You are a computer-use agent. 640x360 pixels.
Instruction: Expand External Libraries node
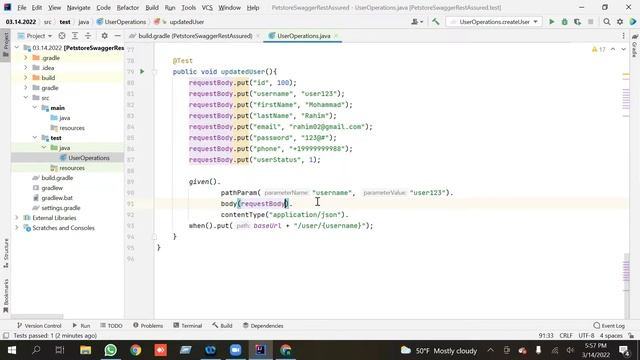(x=17, y=218)
